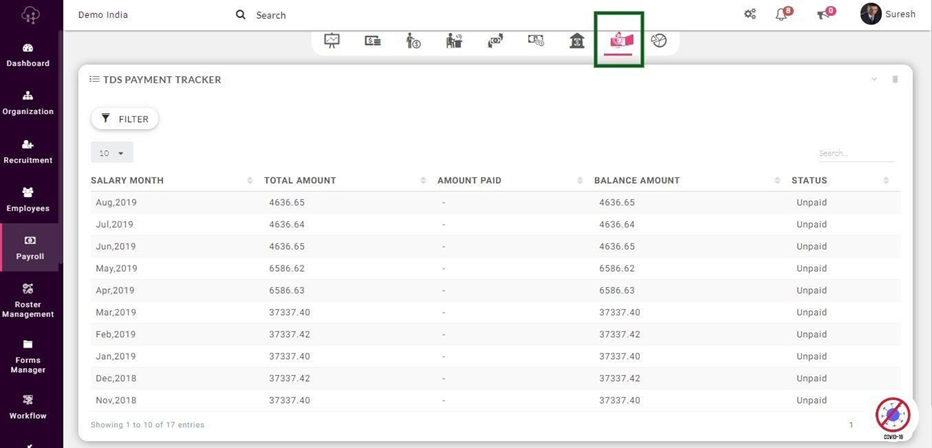Go to Employees in the sidebar
932x448 pixels.
click(x=28, y=199)
